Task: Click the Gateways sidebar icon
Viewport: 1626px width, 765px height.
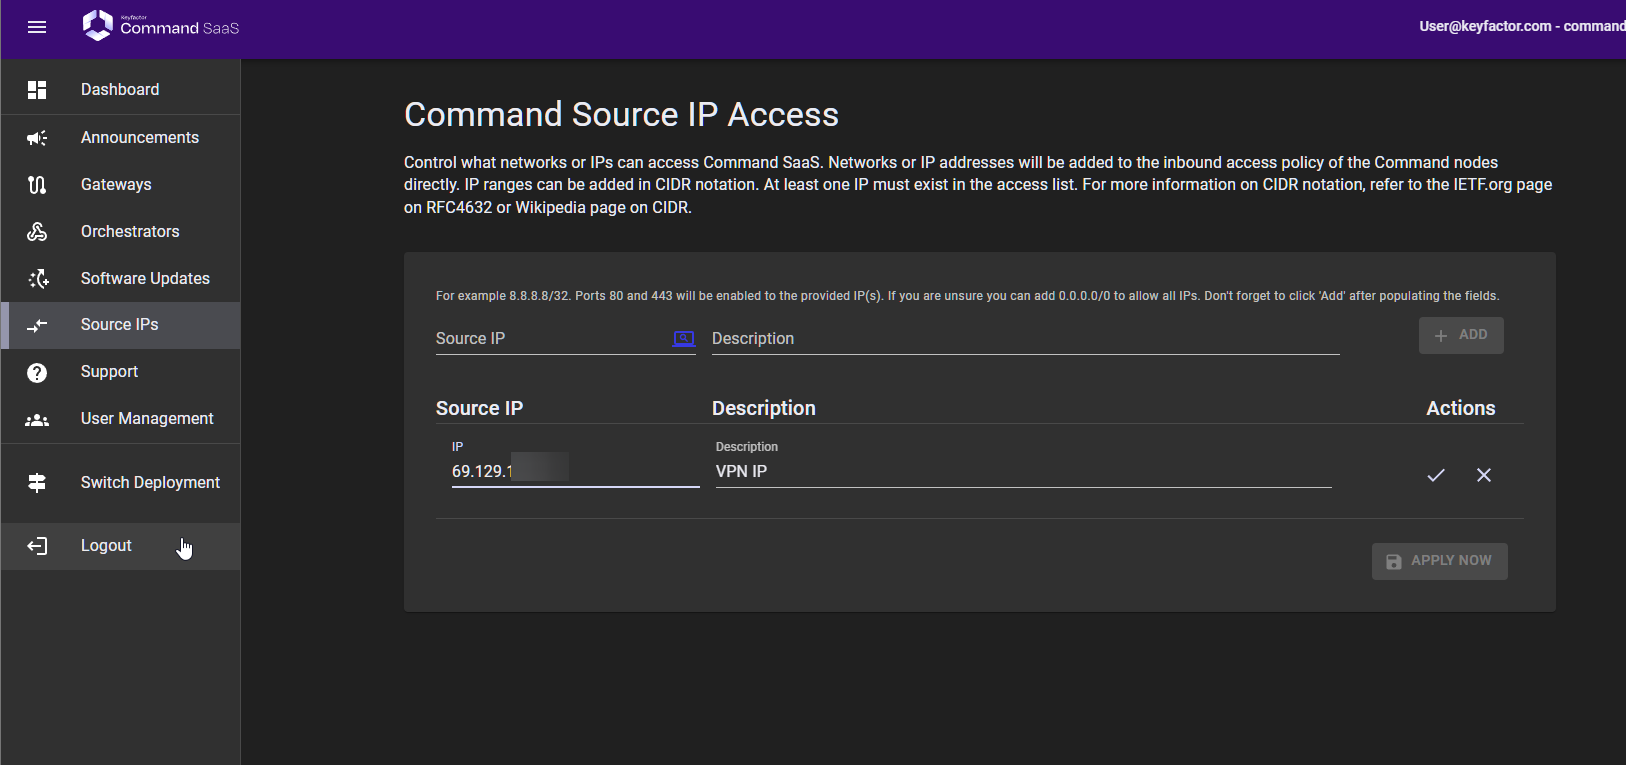Action: [37, 185]
